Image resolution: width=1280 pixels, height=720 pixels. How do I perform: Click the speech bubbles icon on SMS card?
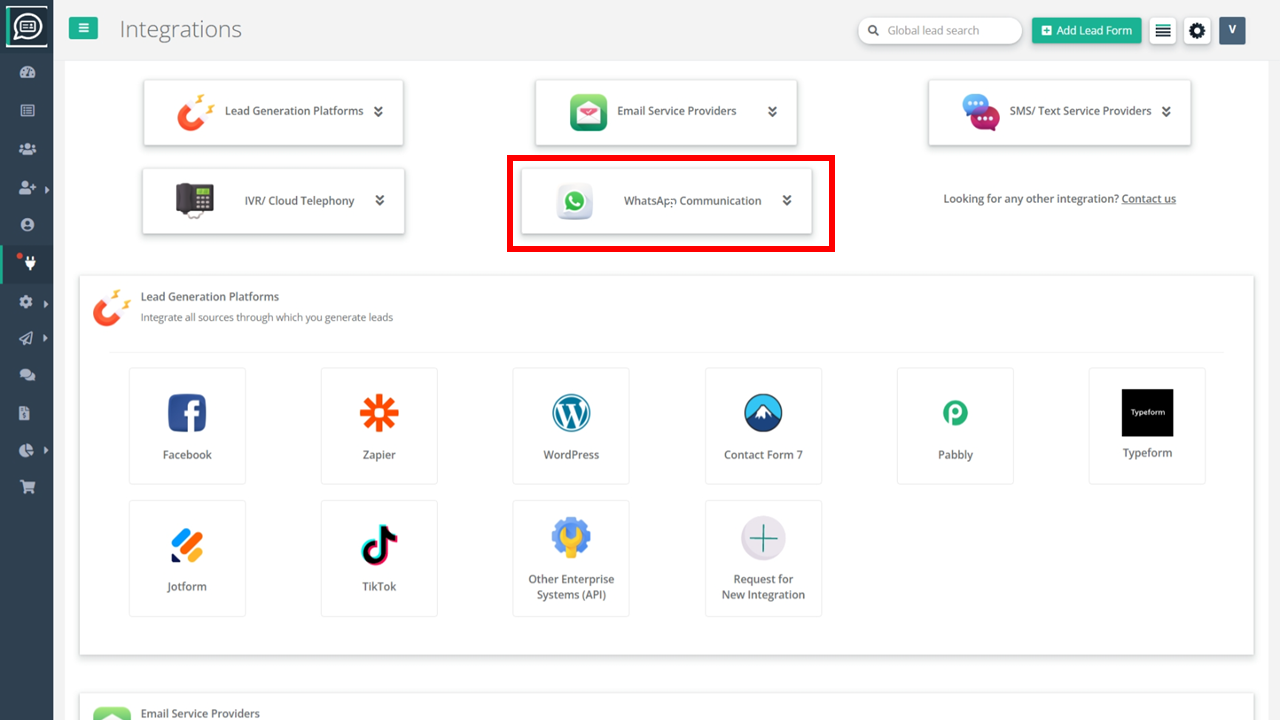[981, 112]
